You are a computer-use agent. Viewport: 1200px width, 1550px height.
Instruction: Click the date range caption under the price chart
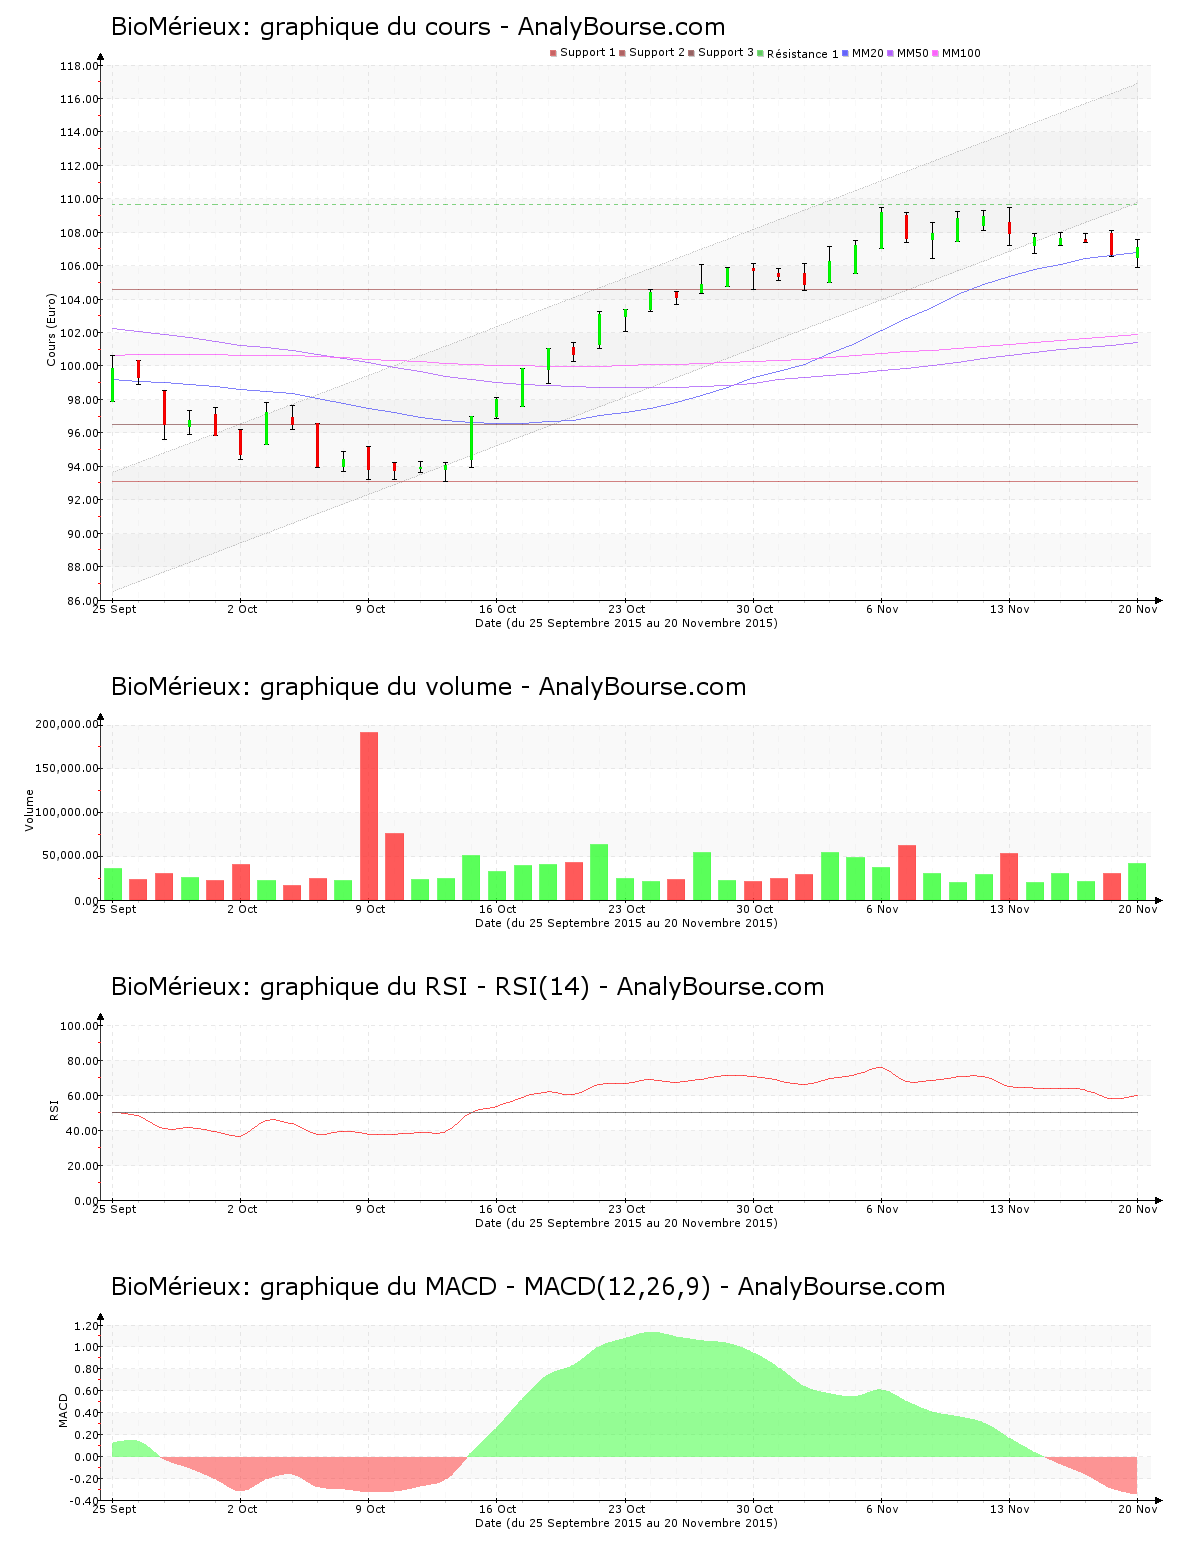626,623
